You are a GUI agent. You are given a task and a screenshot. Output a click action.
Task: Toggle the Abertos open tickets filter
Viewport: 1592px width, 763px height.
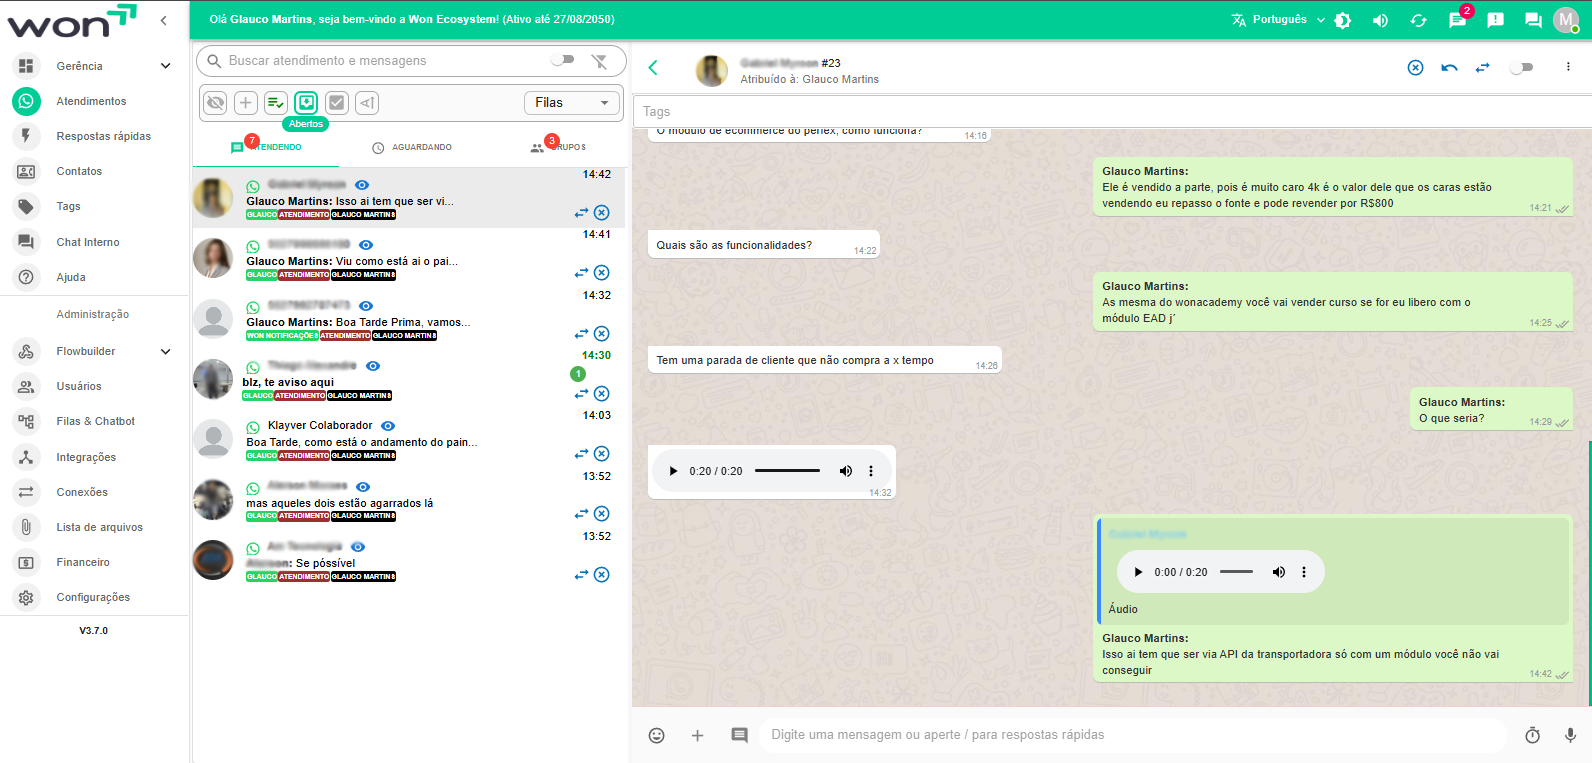click(306, 102)
